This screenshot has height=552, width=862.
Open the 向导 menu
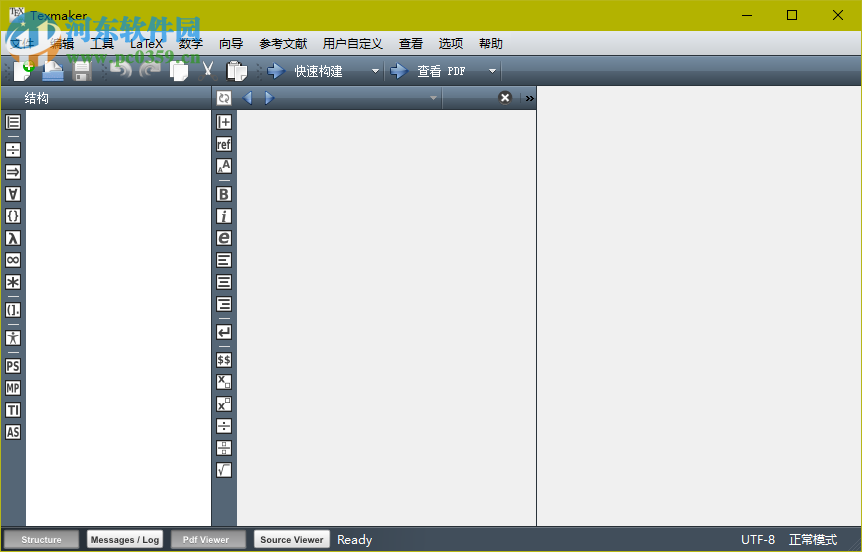[x=231, y=43]
